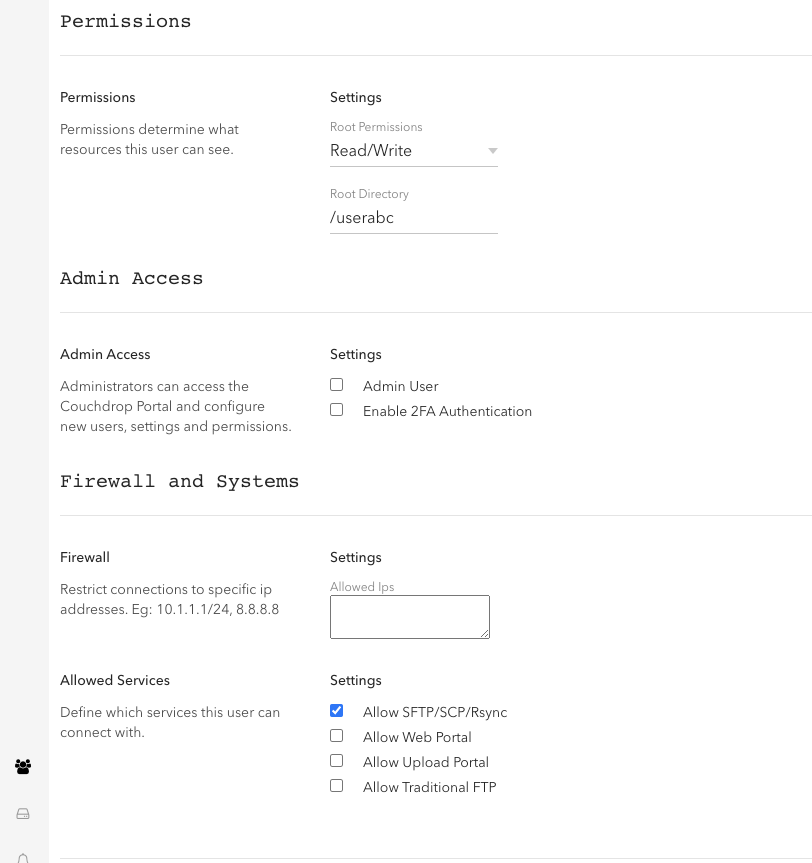Click the Admin Access section heading
The image size is (812, 863).
click(x=131, y=279)
